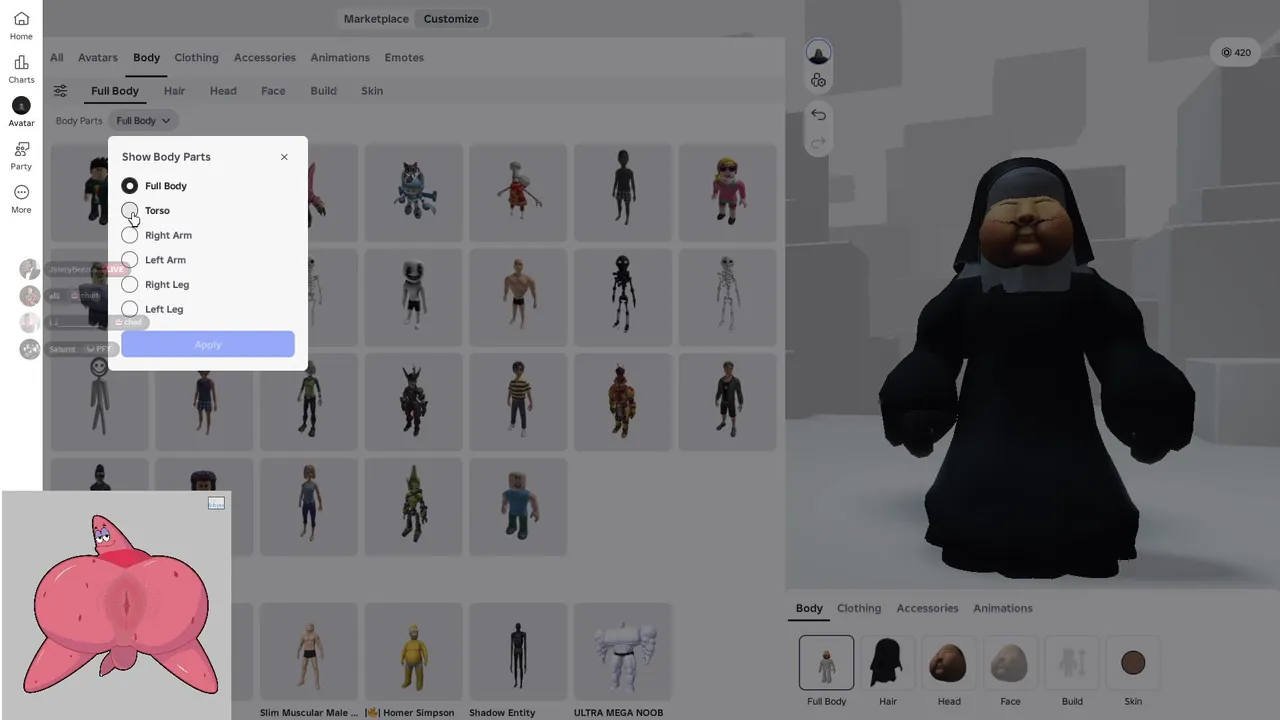Select the Skin sub-tab
This screenshot has height=720, width=1280.
click(372, 91)
